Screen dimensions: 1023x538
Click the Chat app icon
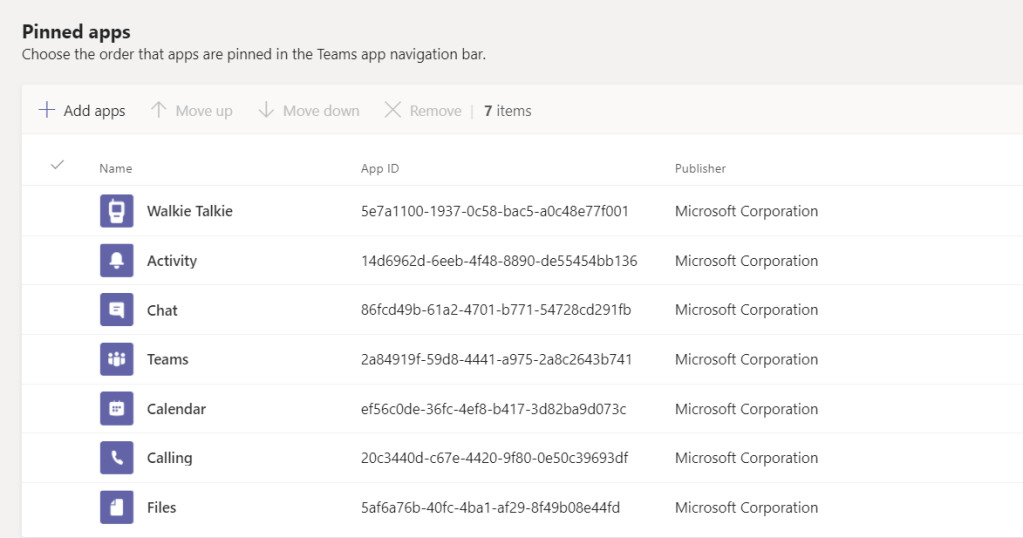coord(116,310)
